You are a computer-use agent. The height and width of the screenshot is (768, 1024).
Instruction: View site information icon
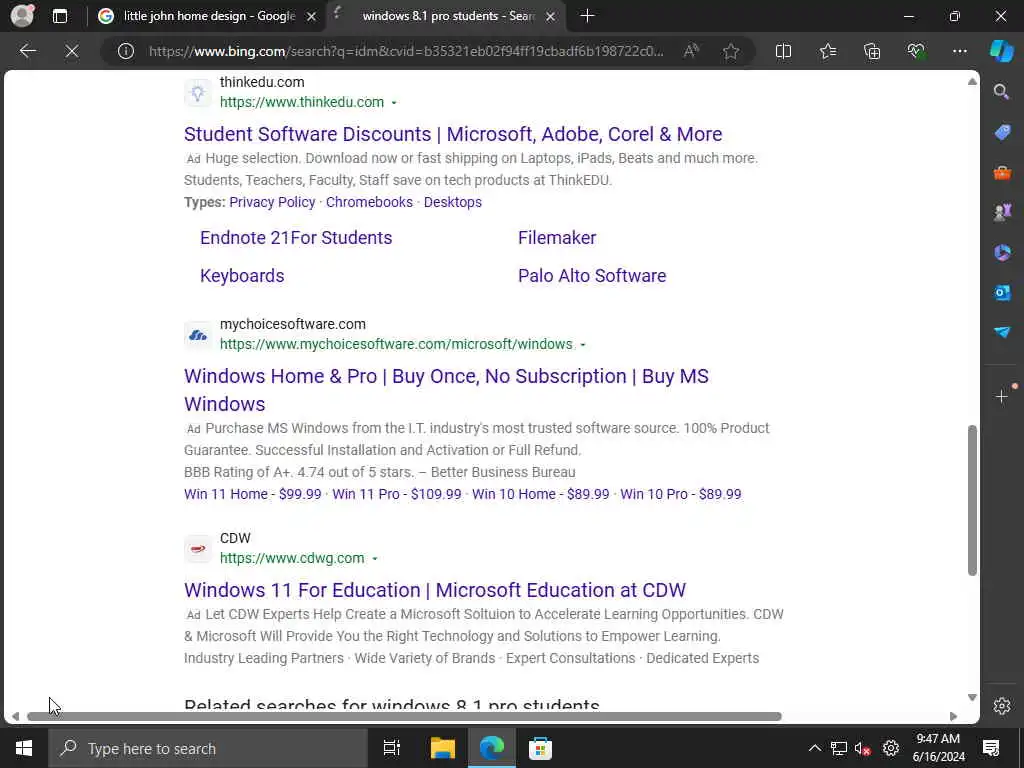125,51
